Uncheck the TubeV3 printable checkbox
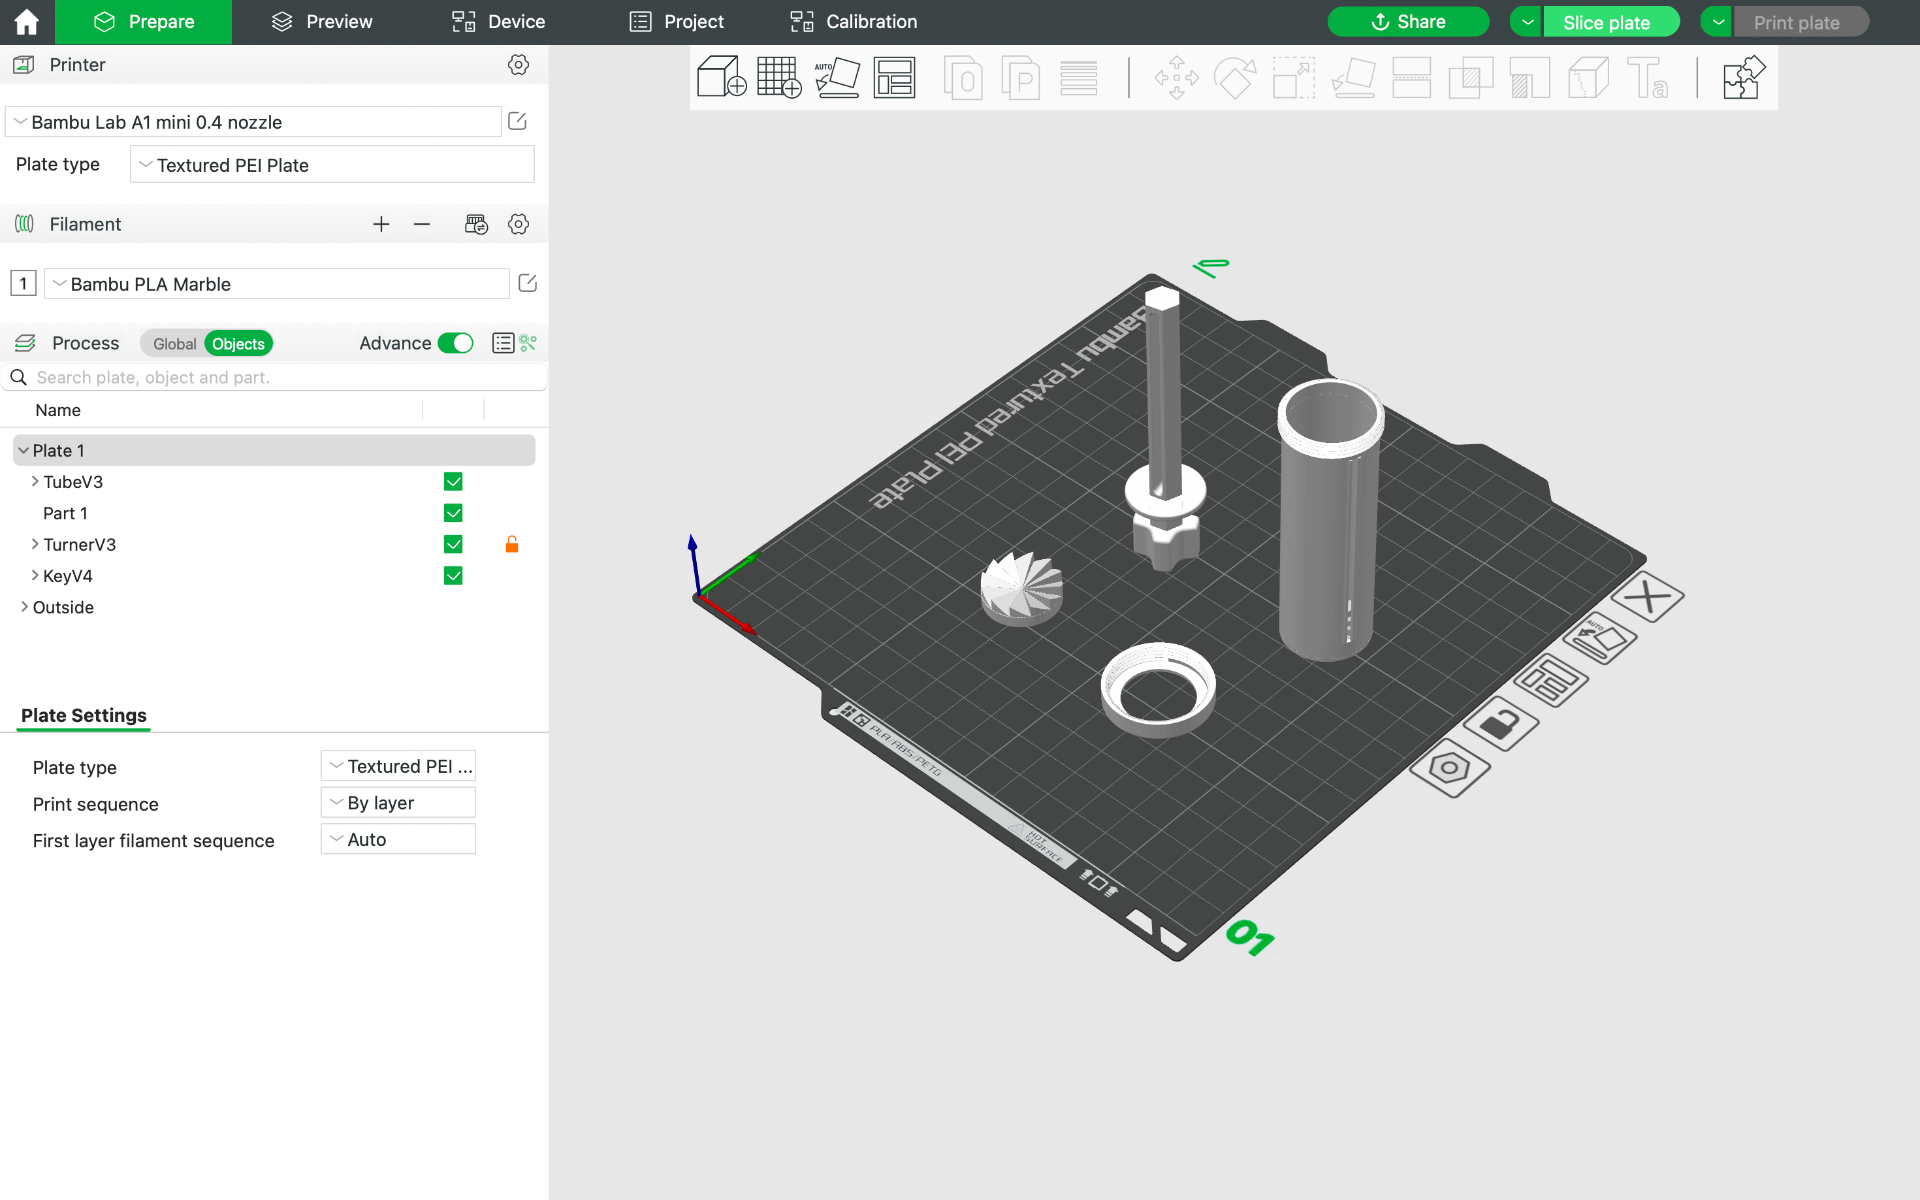 click(453, 482)
